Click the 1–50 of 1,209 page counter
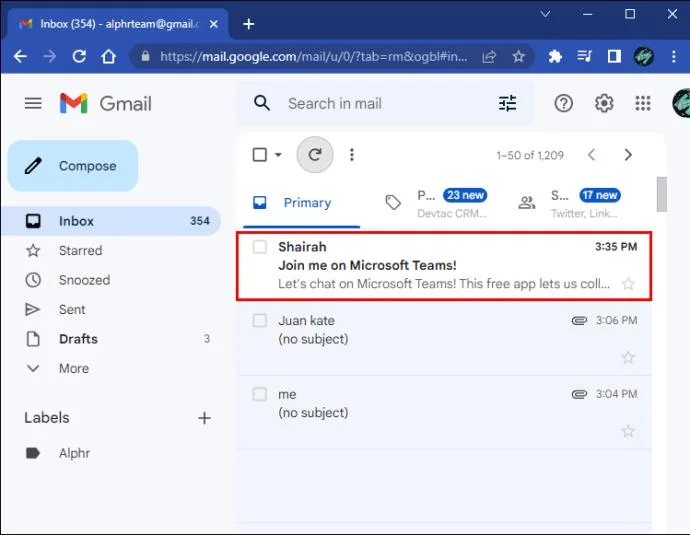Viewport: 690px width, 535px height. click(530, 155)
